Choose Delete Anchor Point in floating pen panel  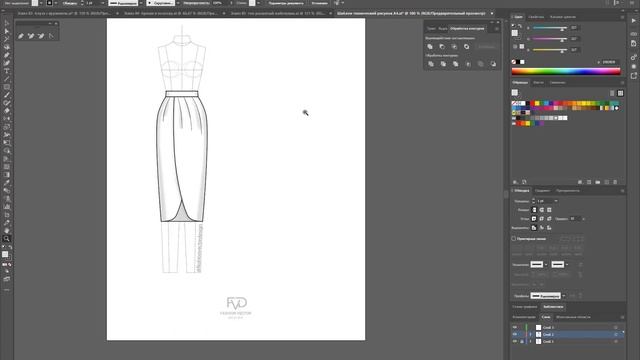tap(41, 36)
